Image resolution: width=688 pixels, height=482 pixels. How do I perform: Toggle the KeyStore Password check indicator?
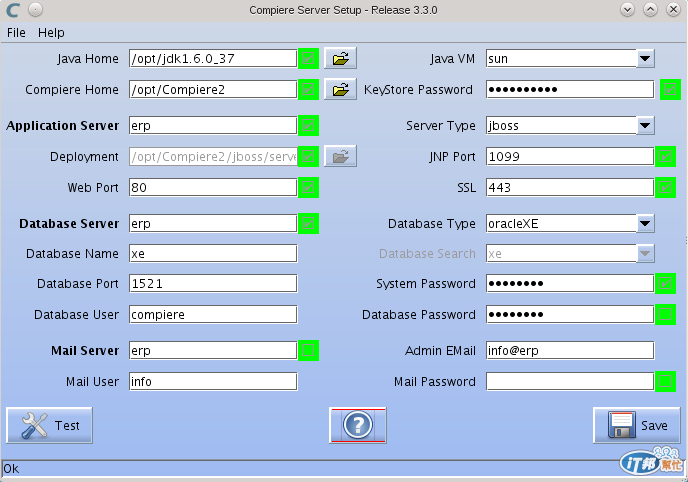pos(670,89)
